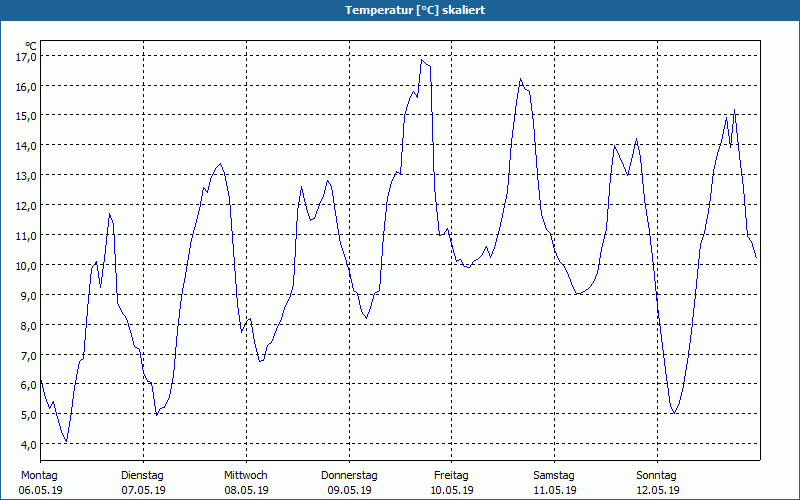Click Friday's temperature peak near 16 degrees
800x500 pixels.
(x=520, y=79)
